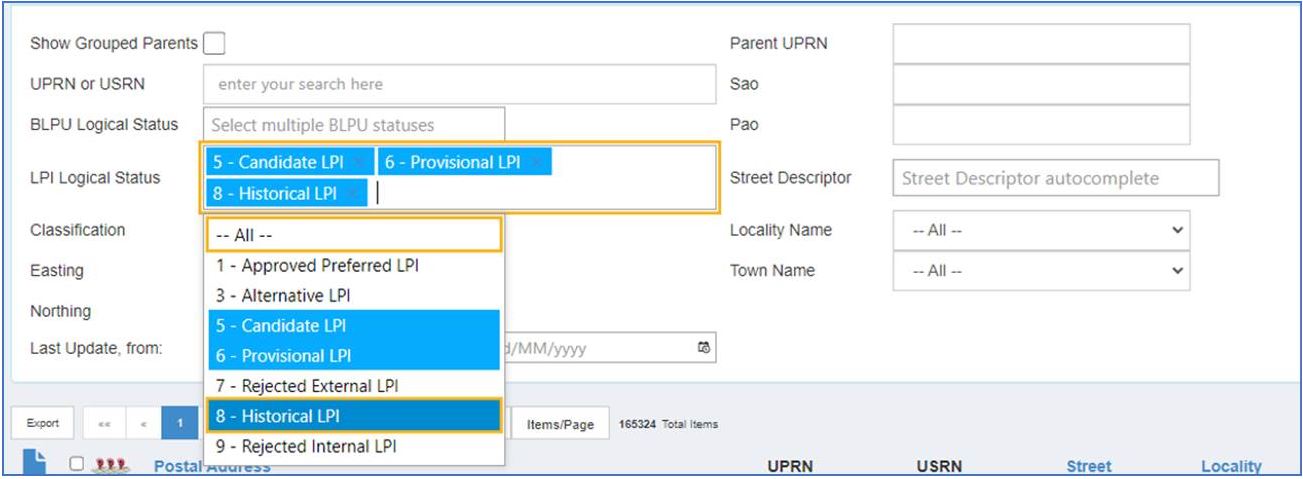Open the BLPU Logical Status multi-select
The height and width of the screenshot is (479, 1303).
tap(354, 125)
